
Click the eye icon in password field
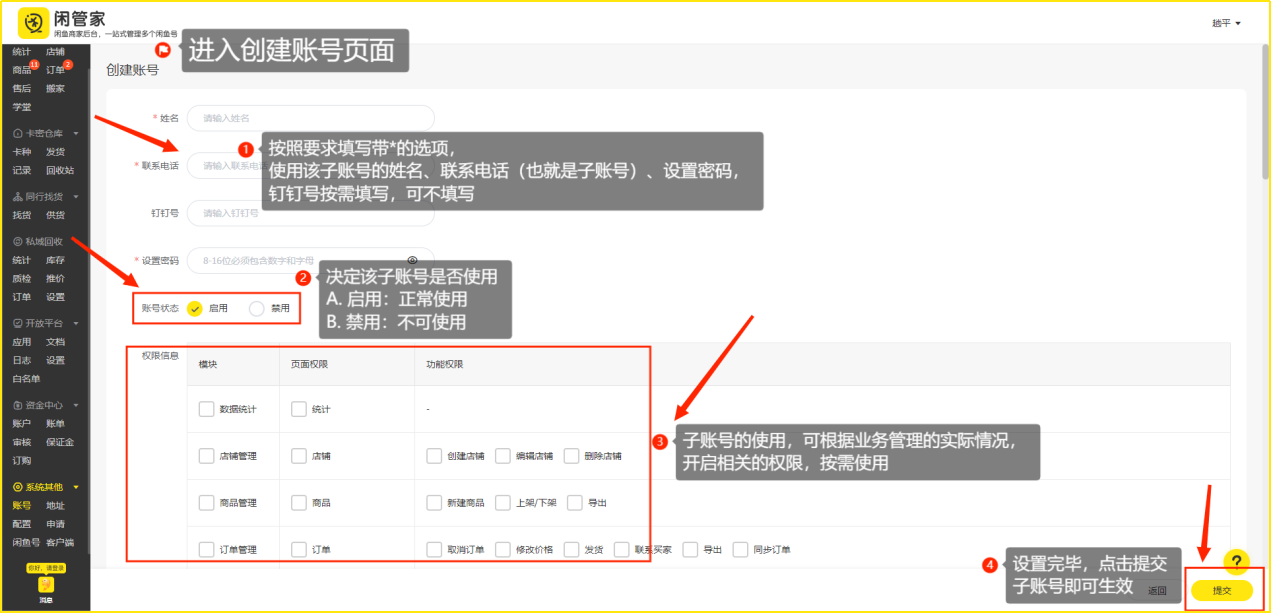click(x=412, y=260)
